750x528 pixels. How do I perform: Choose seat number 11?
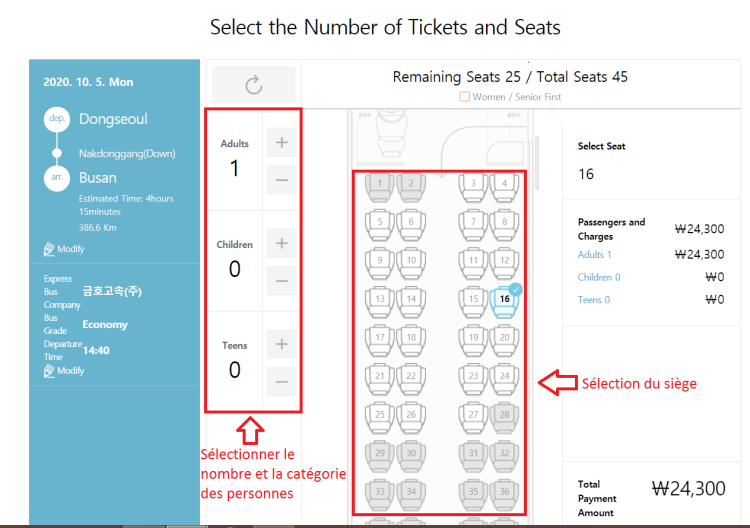[x=473, y=261]
